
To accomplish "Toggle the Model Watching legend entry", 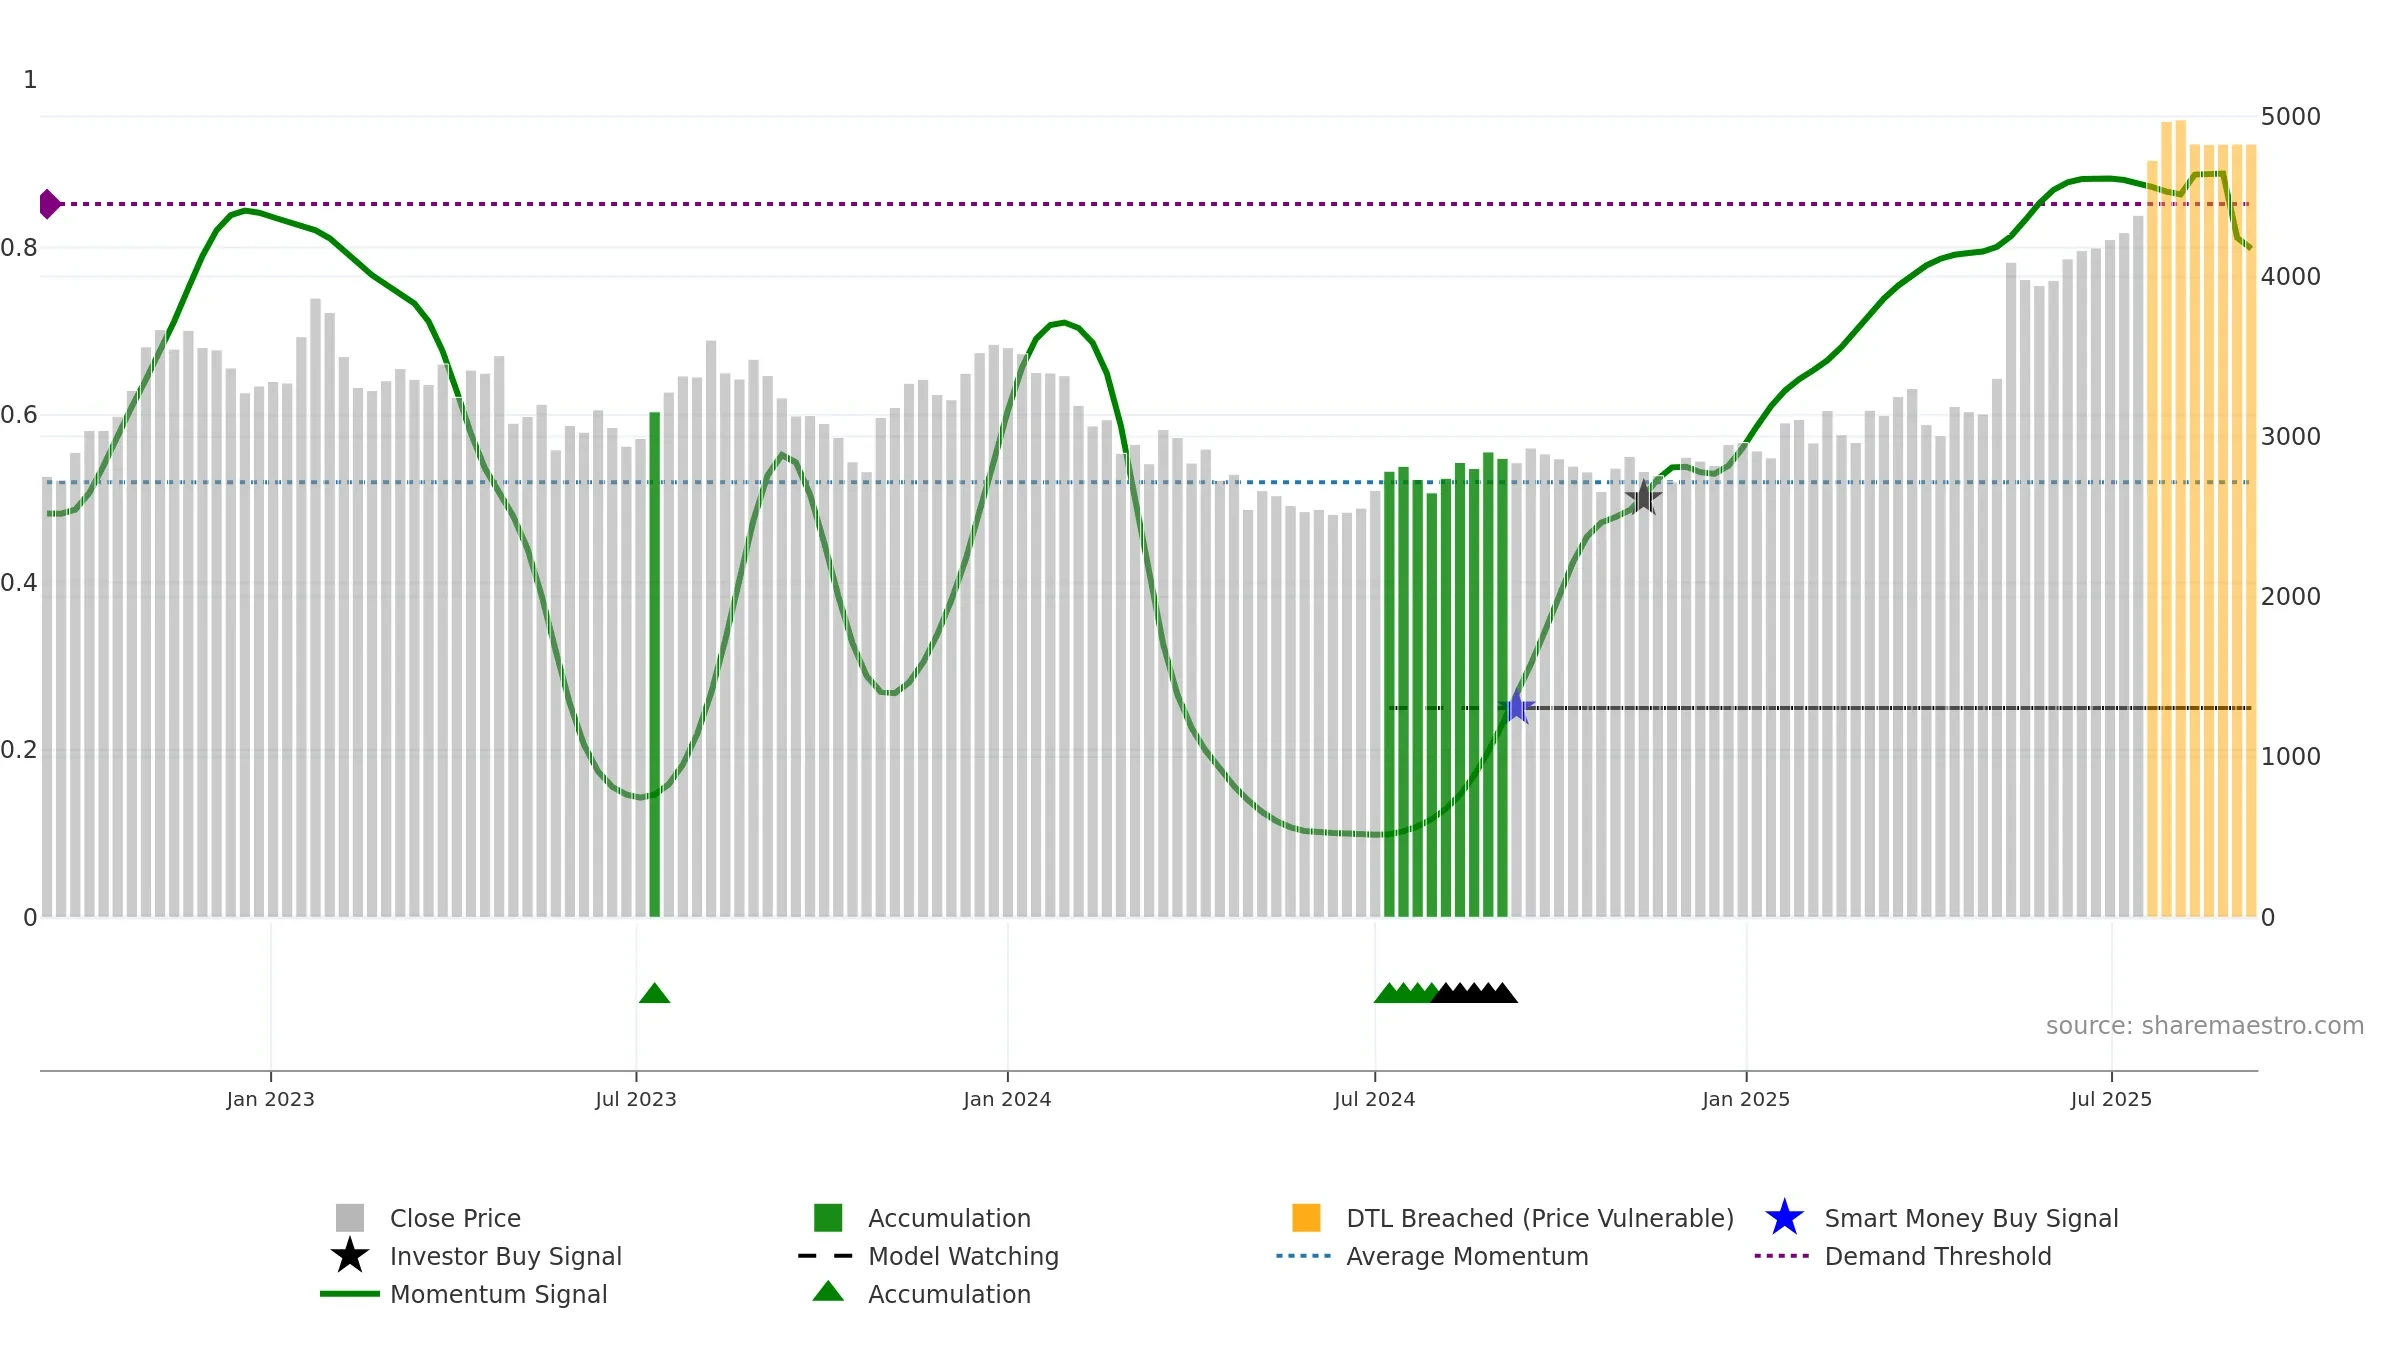I will click(x=928, y=1256).
